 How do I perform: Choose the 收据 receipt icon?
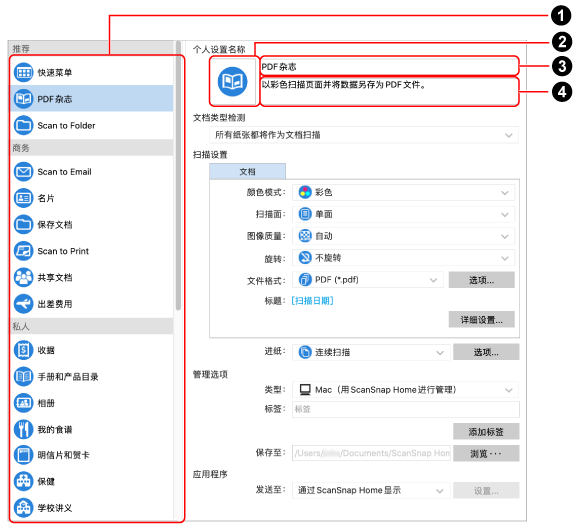(24, 350)
